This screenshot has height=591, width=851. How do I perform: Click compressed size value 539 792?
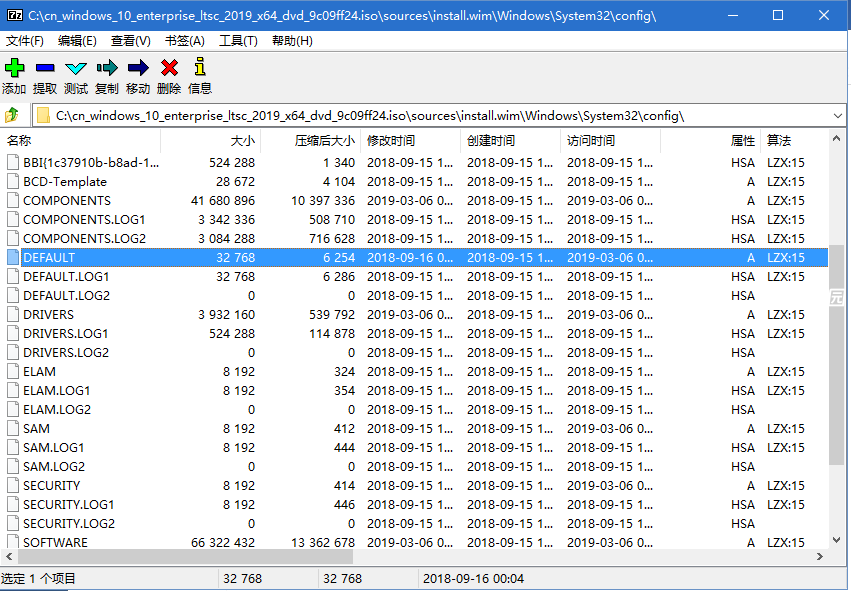coord(332,314)
